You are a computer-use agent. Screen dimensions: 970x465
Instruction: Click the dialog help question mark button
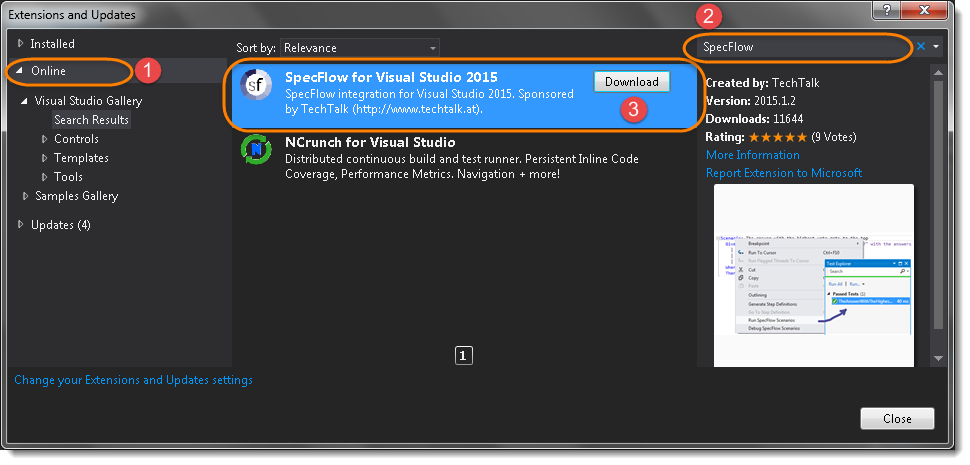click(x=887, y=10)
